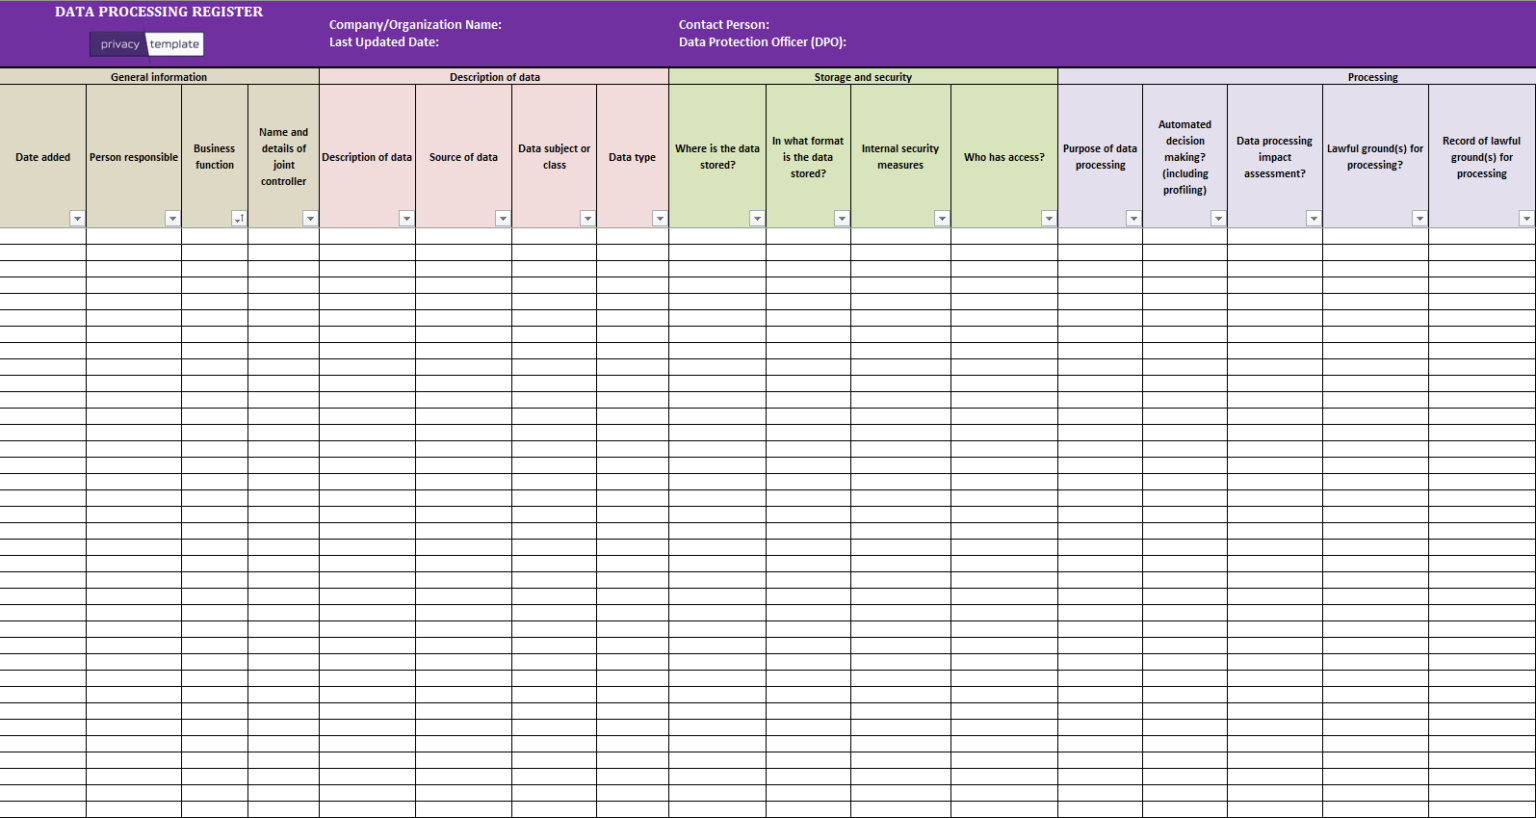This screenshot has width=1536, height=818.
Task: Open the Internal security measures filter
Action: tap(941, 218)
